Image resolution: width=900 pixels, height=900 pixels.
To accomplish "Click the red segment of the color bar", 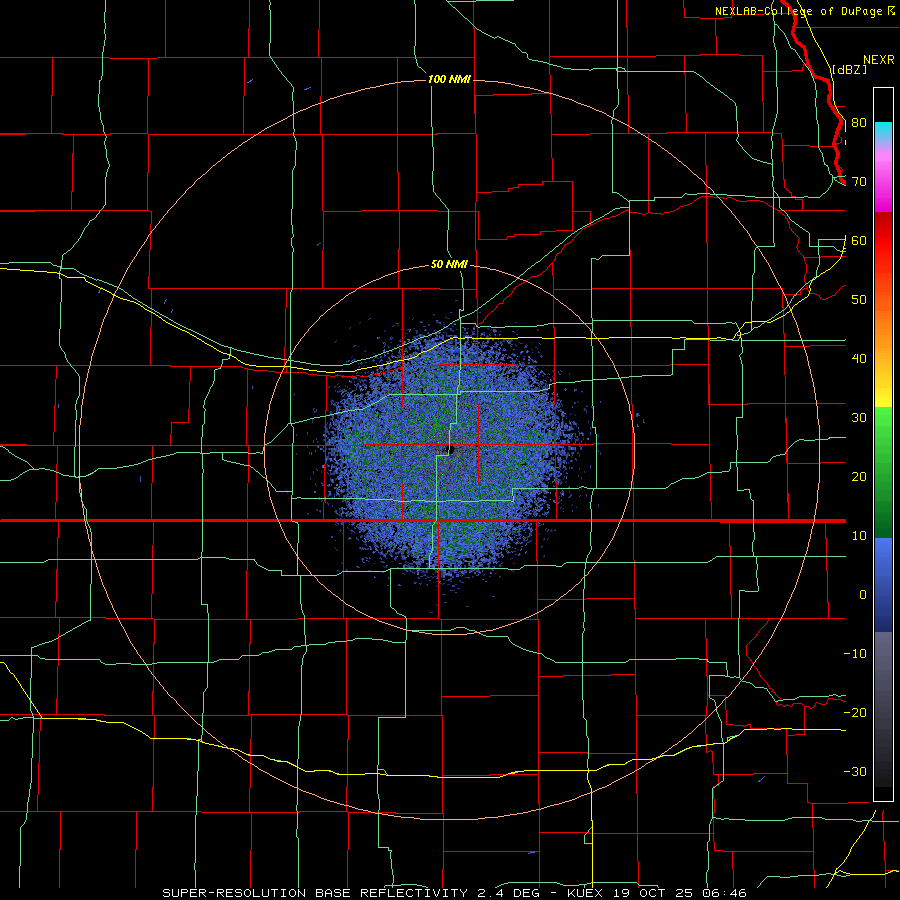I will point(883,240).
